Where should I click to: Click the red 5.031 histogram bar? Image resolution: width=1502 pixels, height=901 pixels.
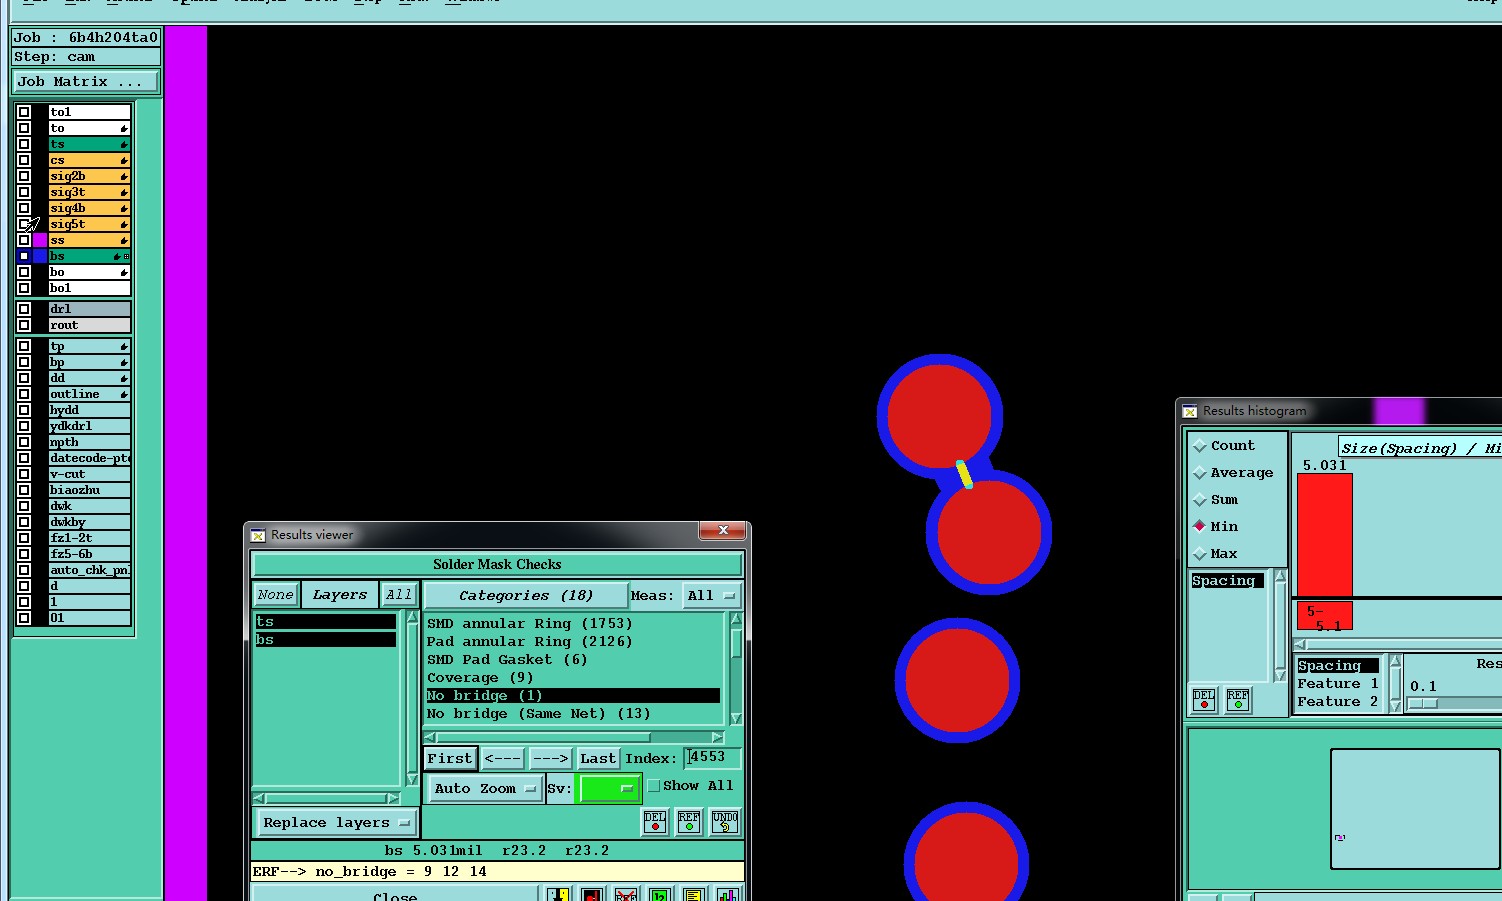tap(1325, 535)
